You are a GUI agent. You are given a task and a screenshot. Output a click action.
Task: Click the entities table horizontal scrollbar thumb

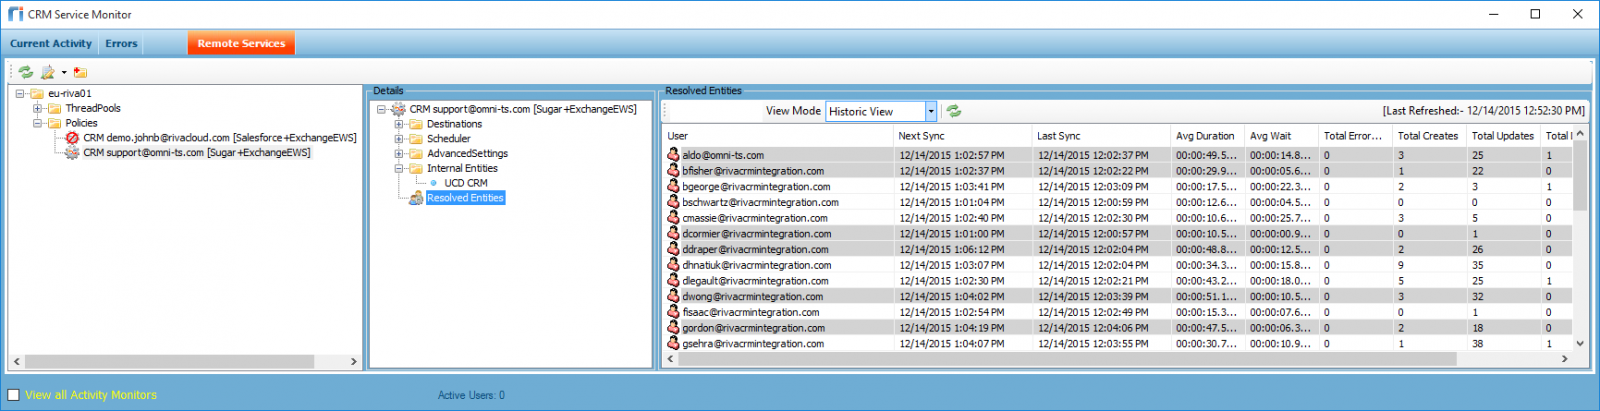1069,359
